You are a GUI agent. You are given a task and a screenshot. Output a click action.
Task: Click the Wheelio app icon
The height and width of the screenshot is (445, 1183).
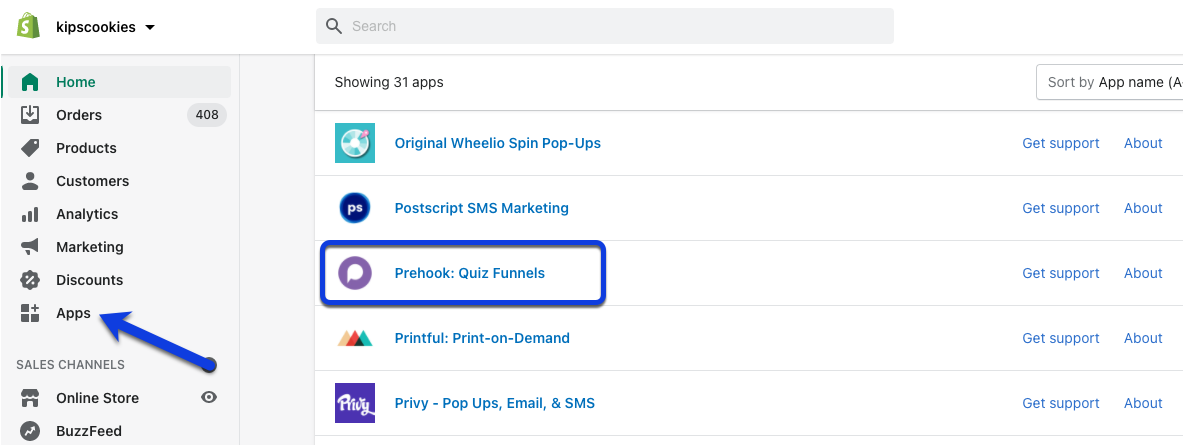click(355, 143)
